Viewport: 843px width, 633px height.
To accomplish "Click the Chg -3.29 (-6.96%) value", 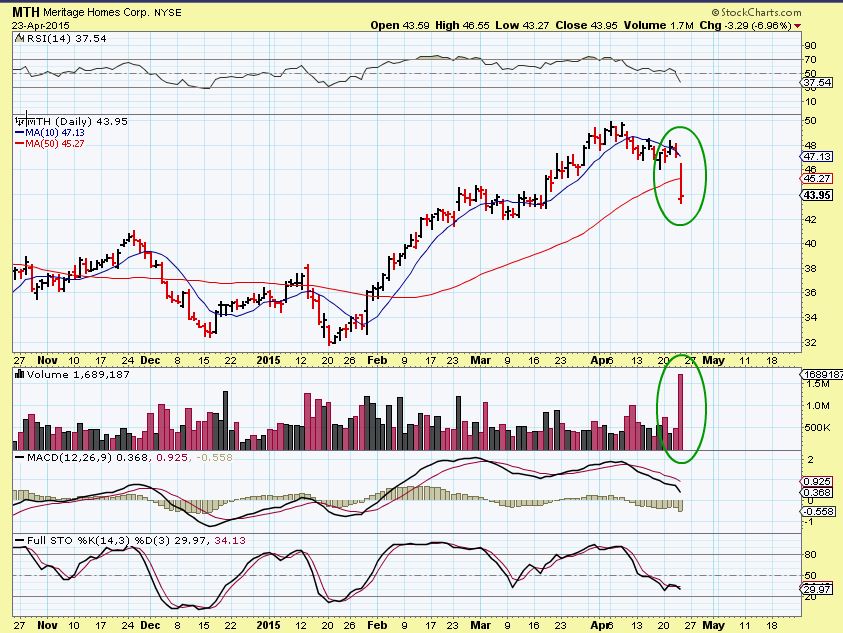I will [x=745, y=25].
